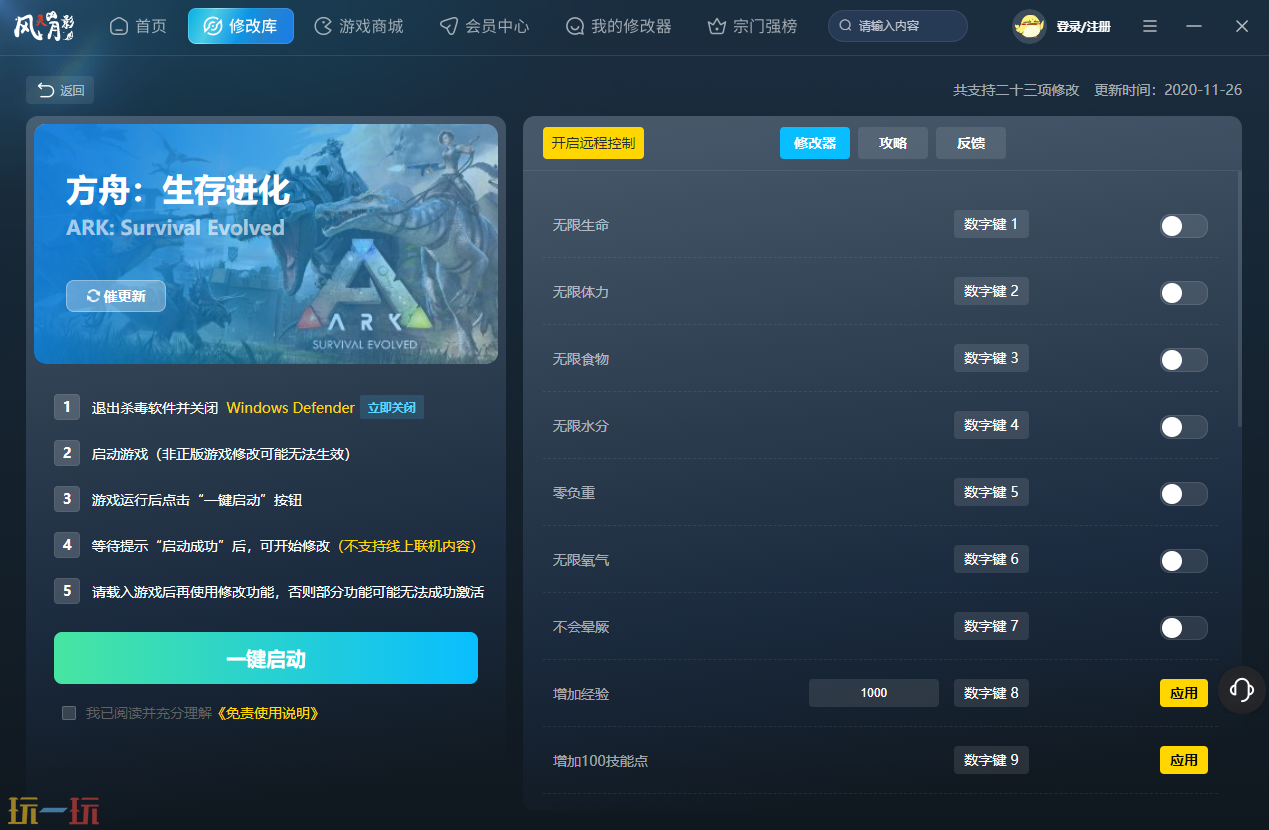Click 立即关闭 Windows Defender button
The width and height of the screenshot is (1269, 830).
click(x=392, y=408)
